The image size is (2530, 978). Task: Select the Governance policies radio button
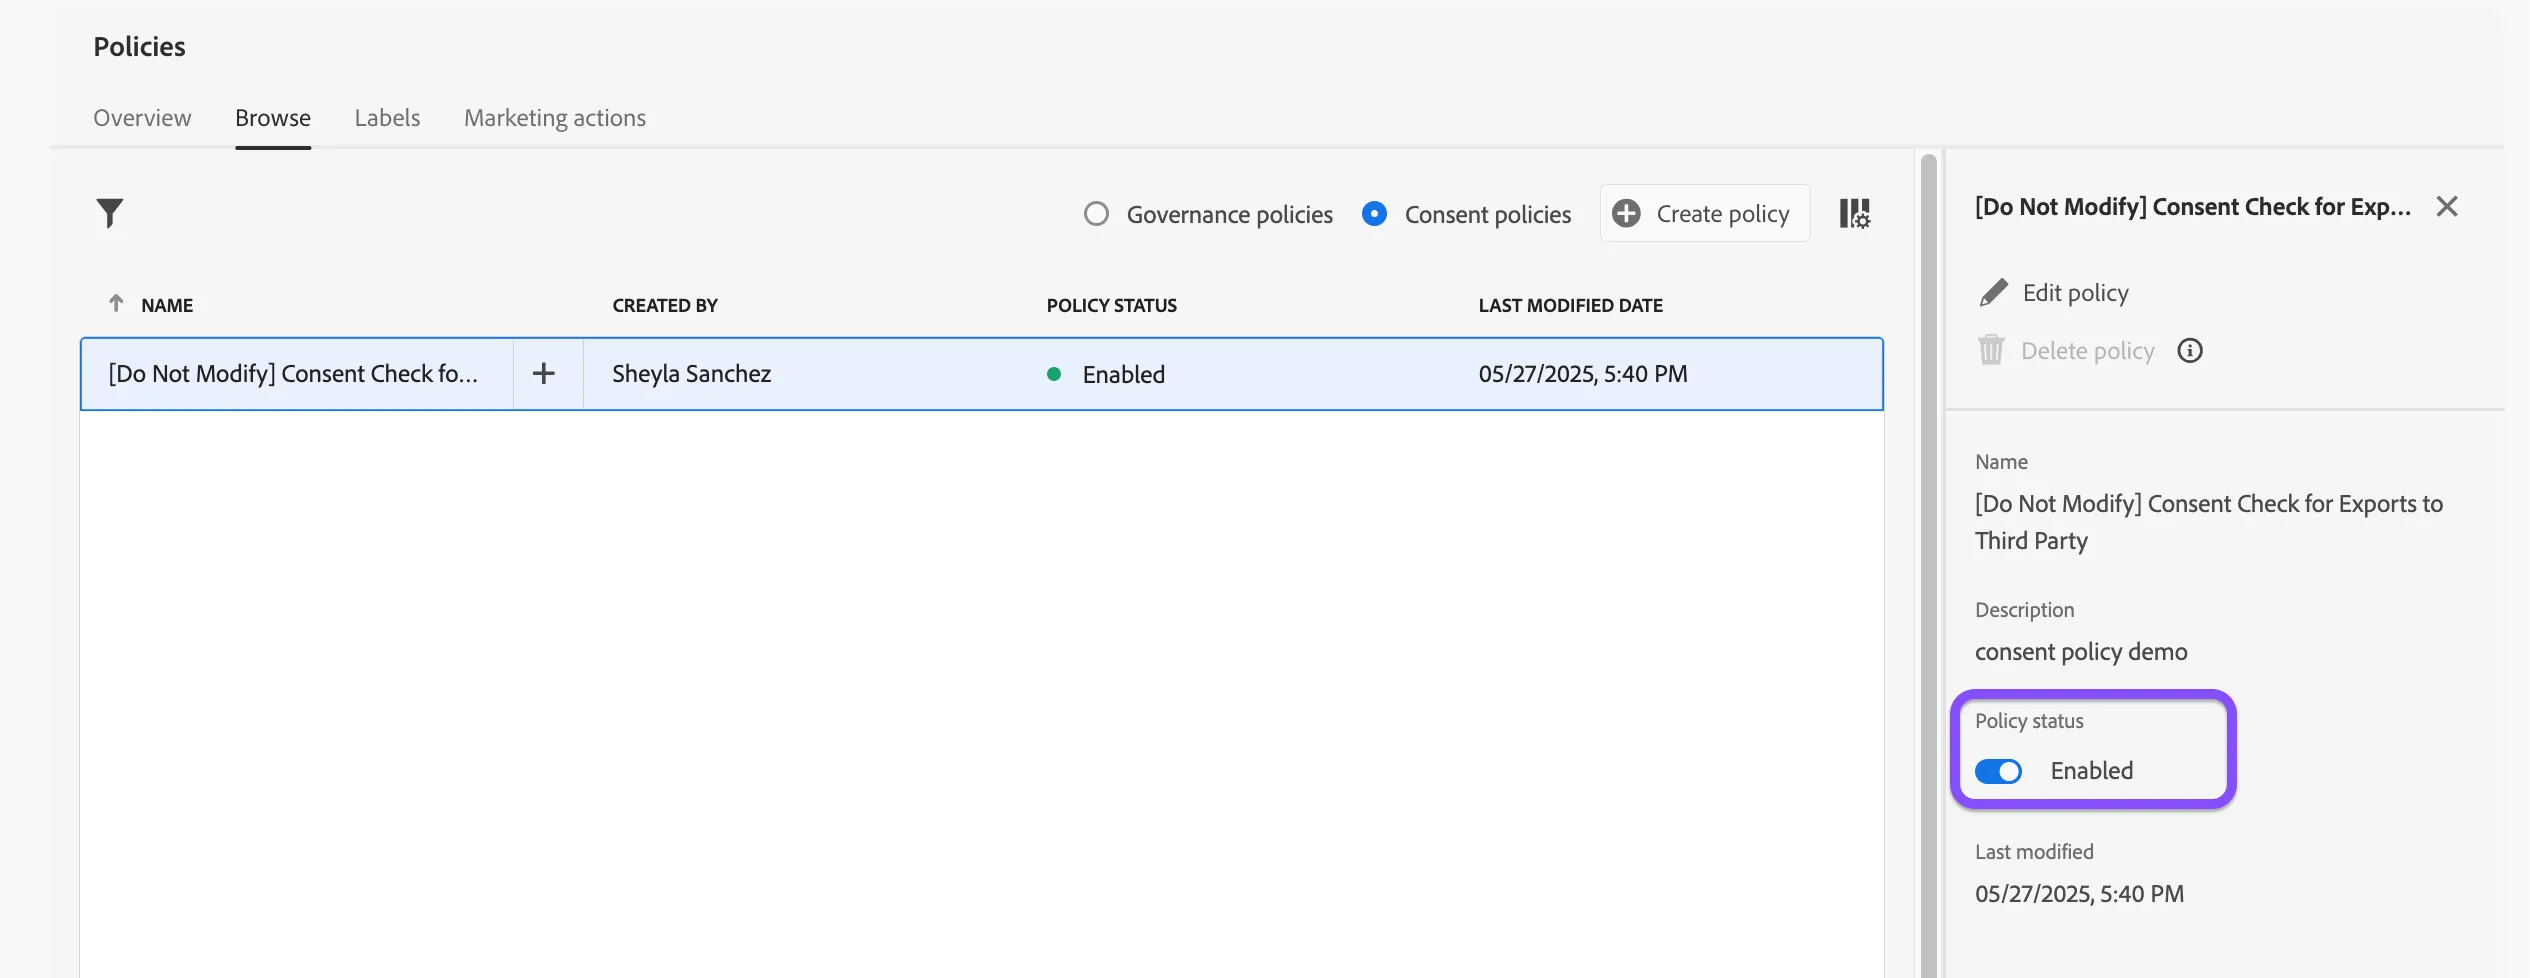1096,214
